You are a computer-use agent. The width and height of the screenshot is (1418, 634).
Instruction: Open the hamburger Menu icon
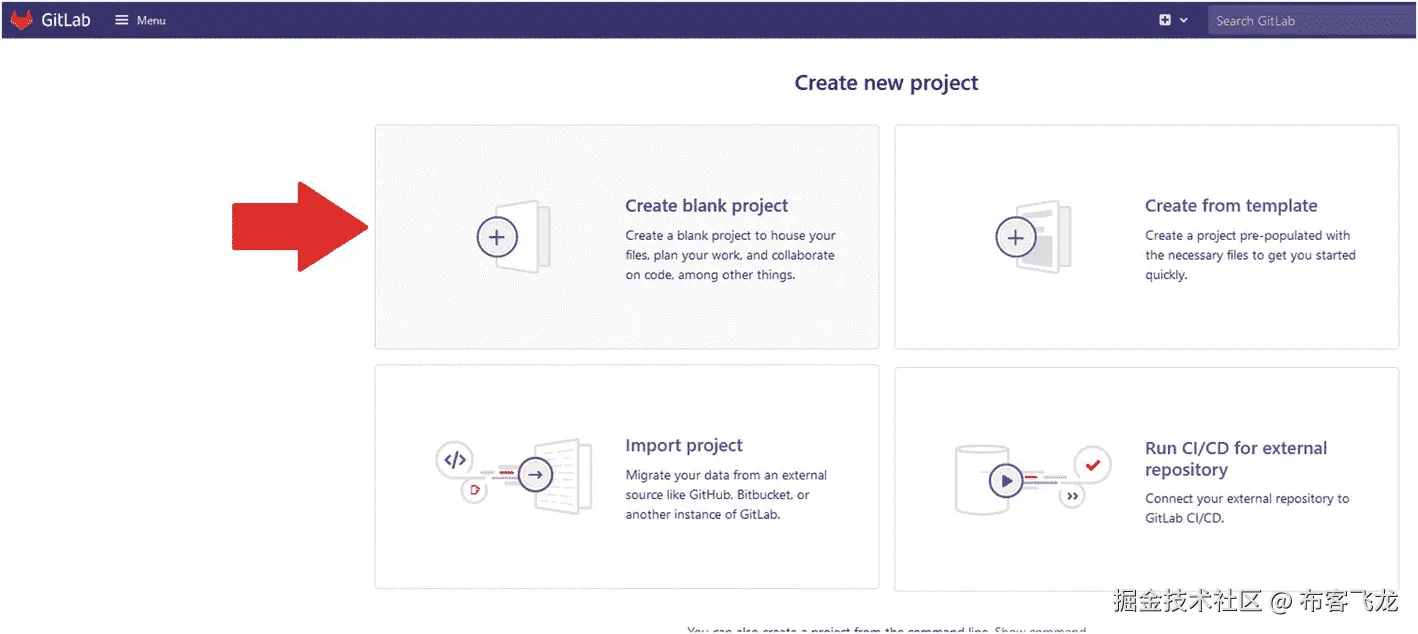point(122,20)
